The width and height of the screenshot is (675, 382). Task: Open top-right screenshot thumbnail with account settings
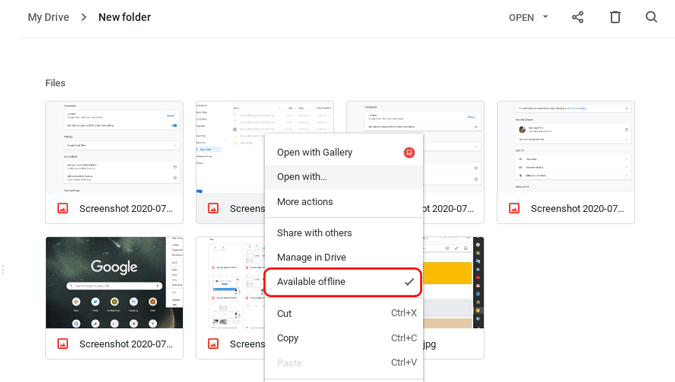coord(566,147)
